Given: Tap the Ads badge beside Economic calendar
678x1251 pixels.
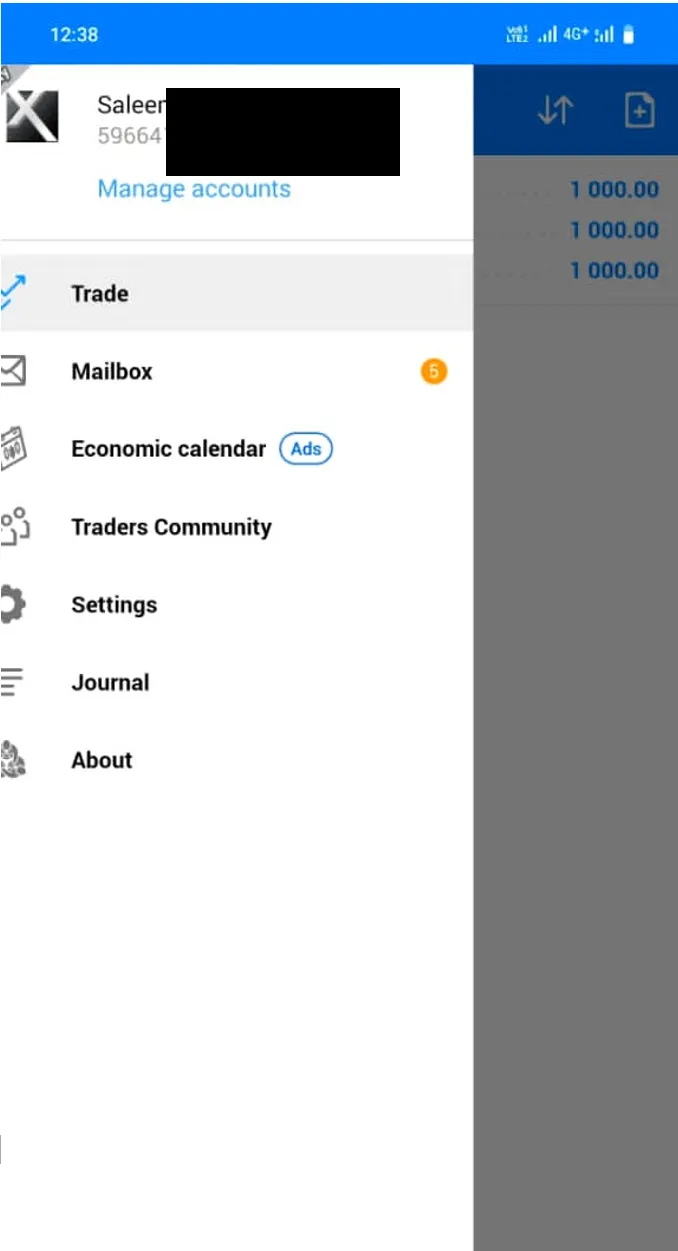Looking at the screenshot, I should tap(306, 449).
